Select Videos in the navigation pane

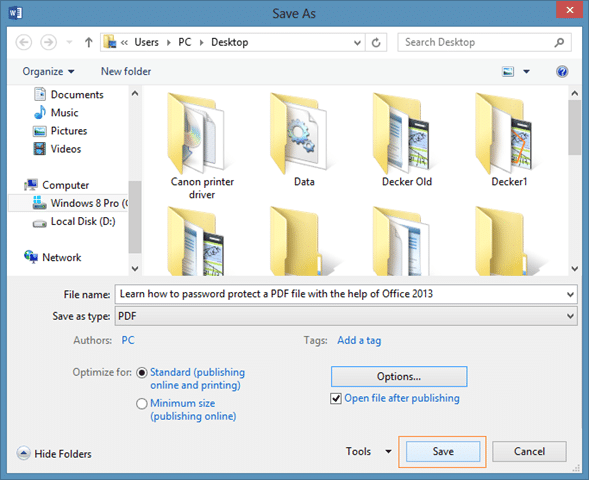pos(57,149)
